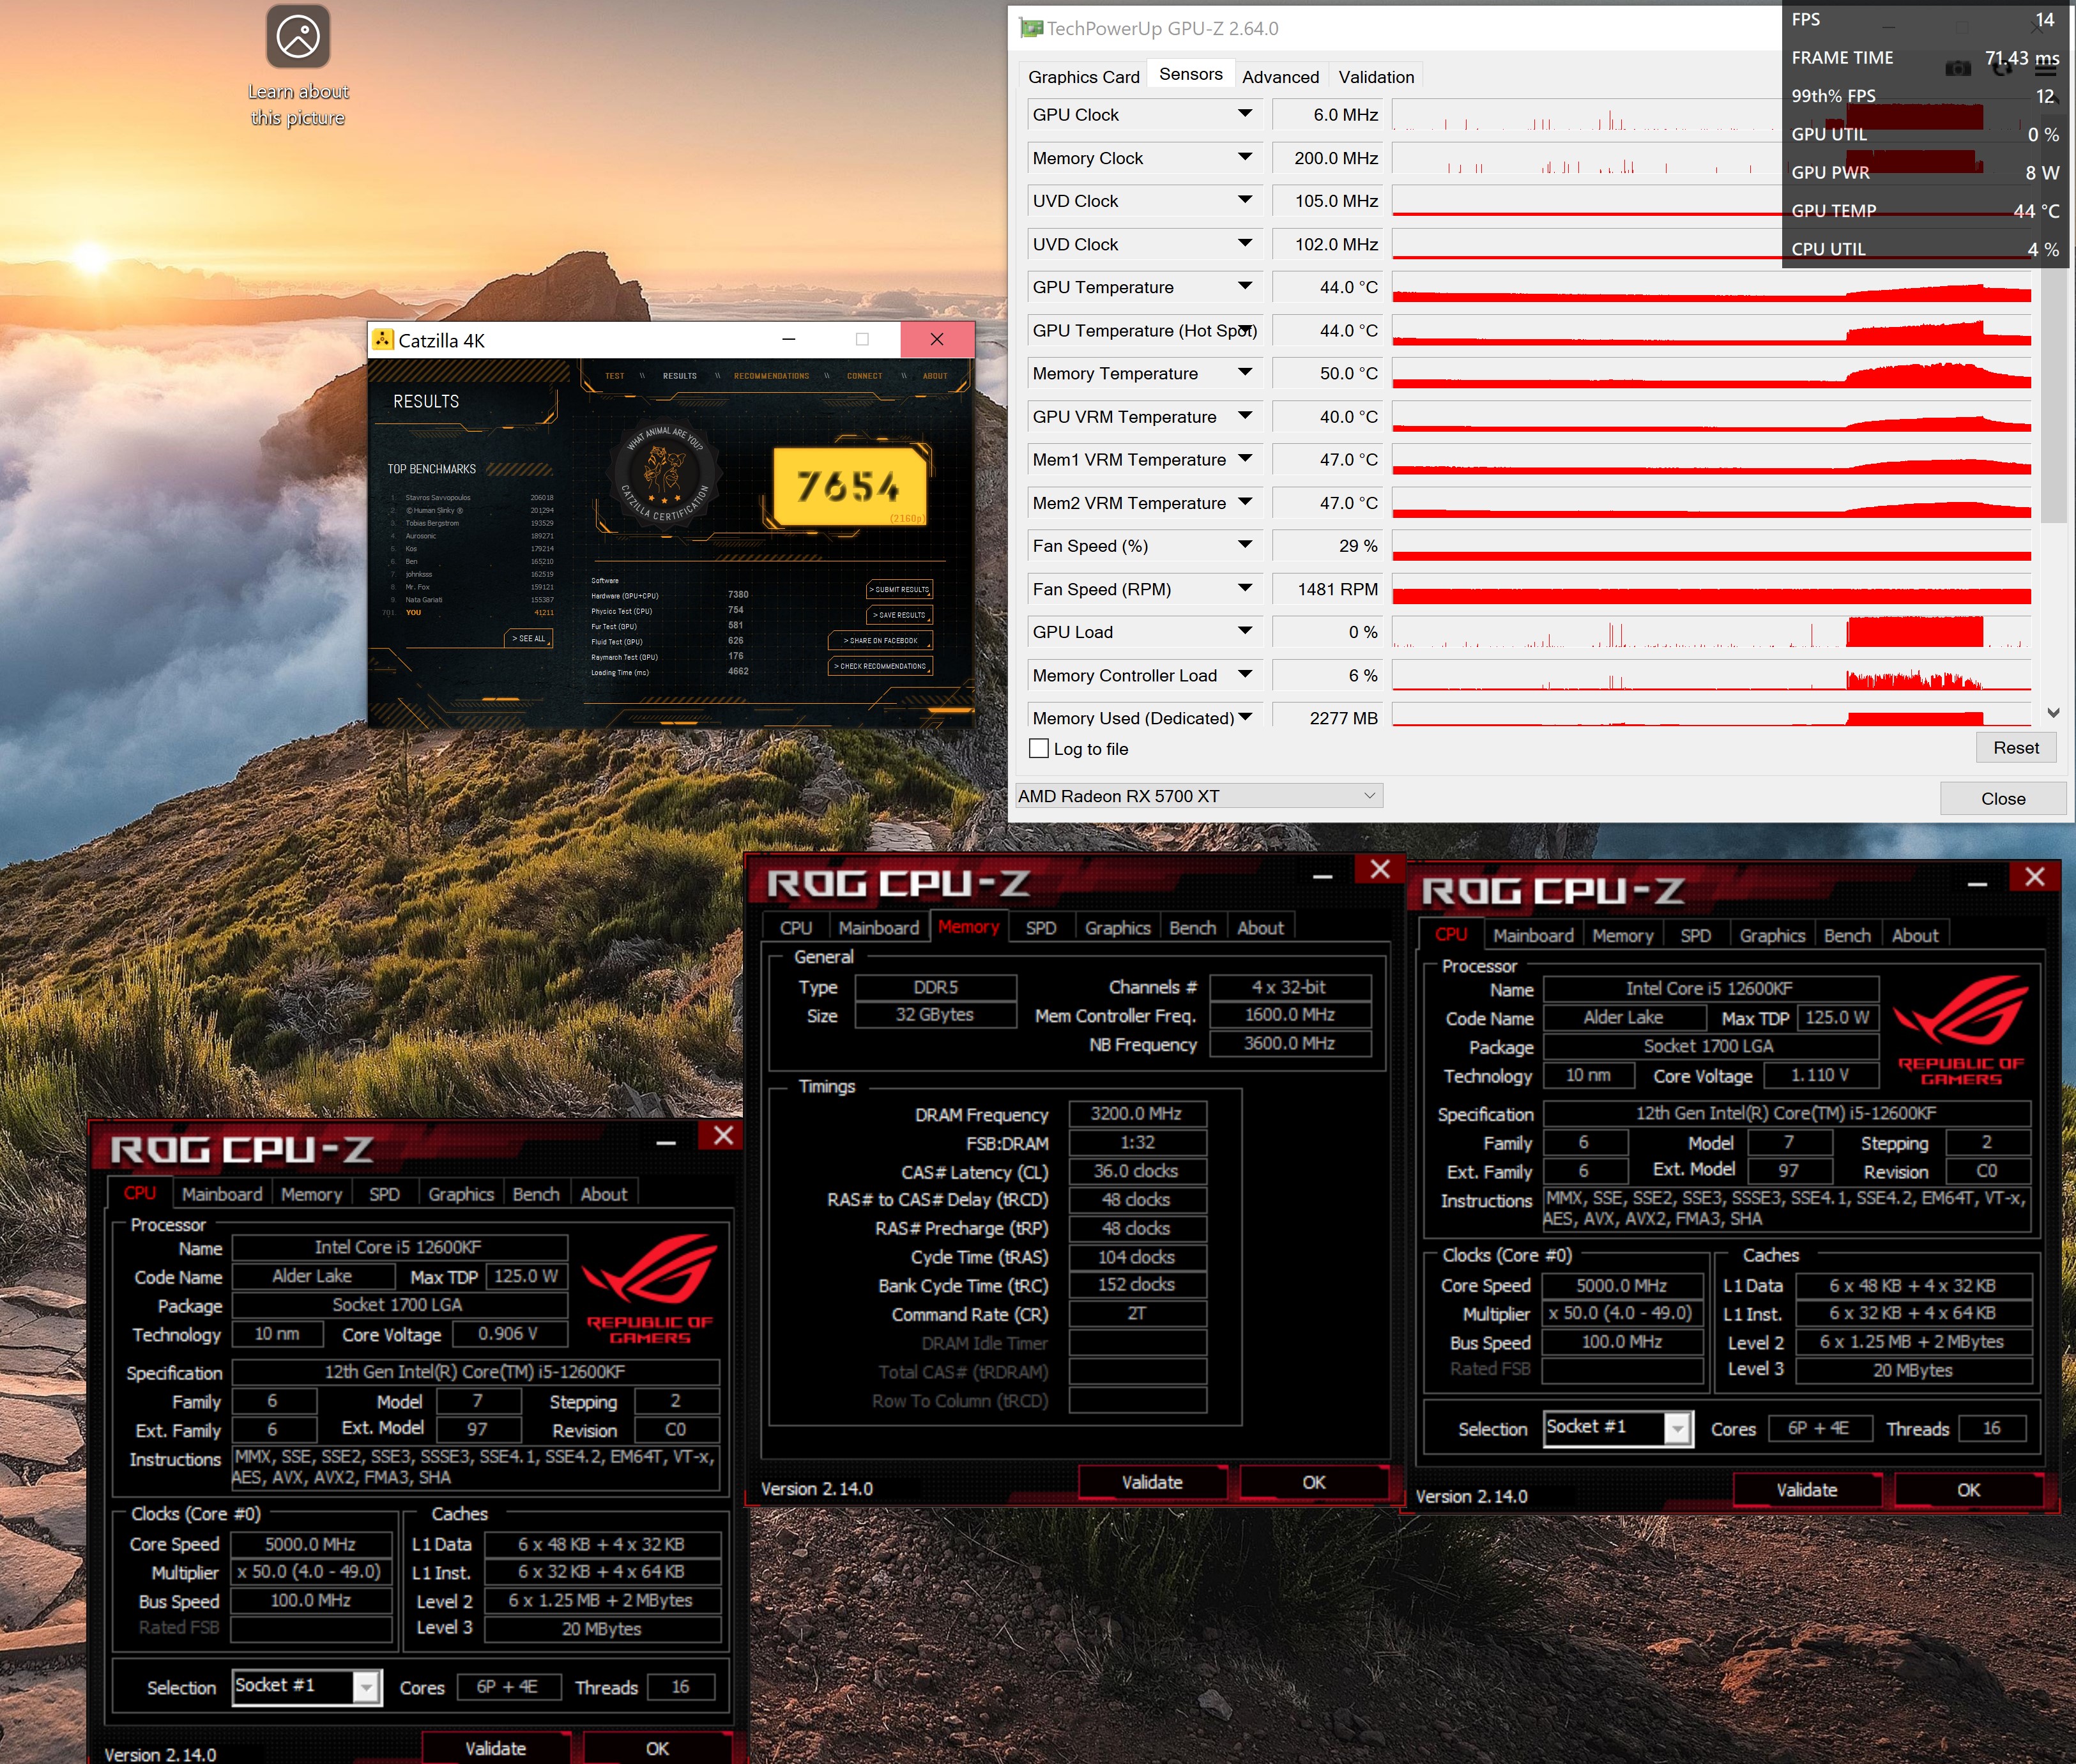
Task: Open the 'Learn about this picture' desktop icon
Action: click(x=298, y=68)
